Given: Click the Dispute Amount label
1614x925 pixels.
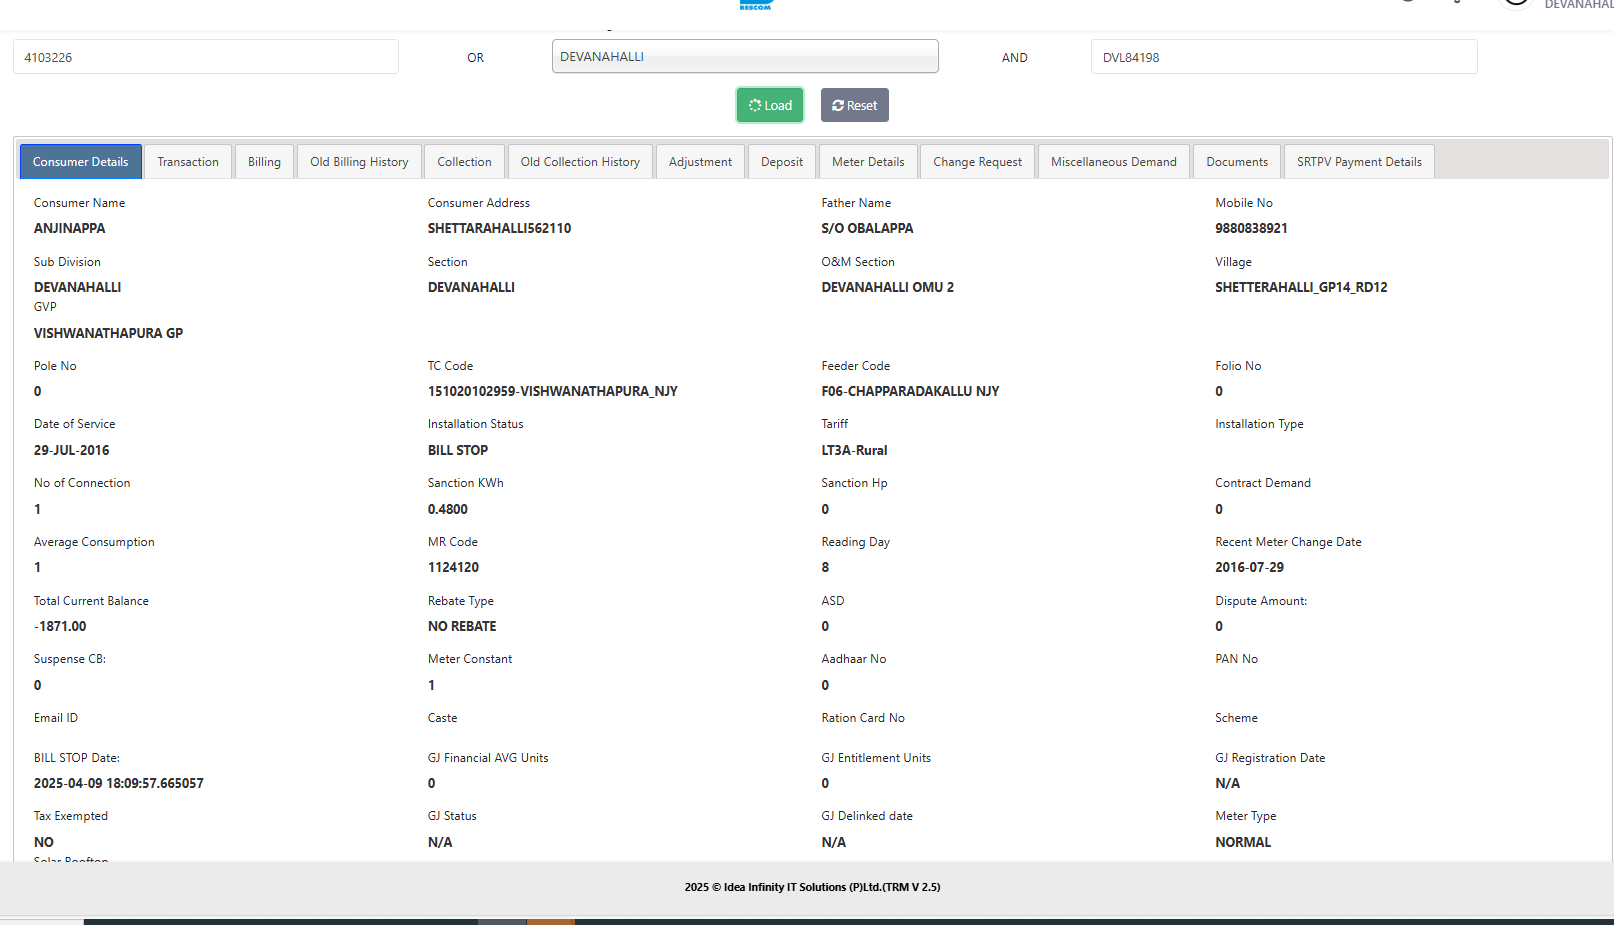Looking at the screenshot, I should point(1261,601).
